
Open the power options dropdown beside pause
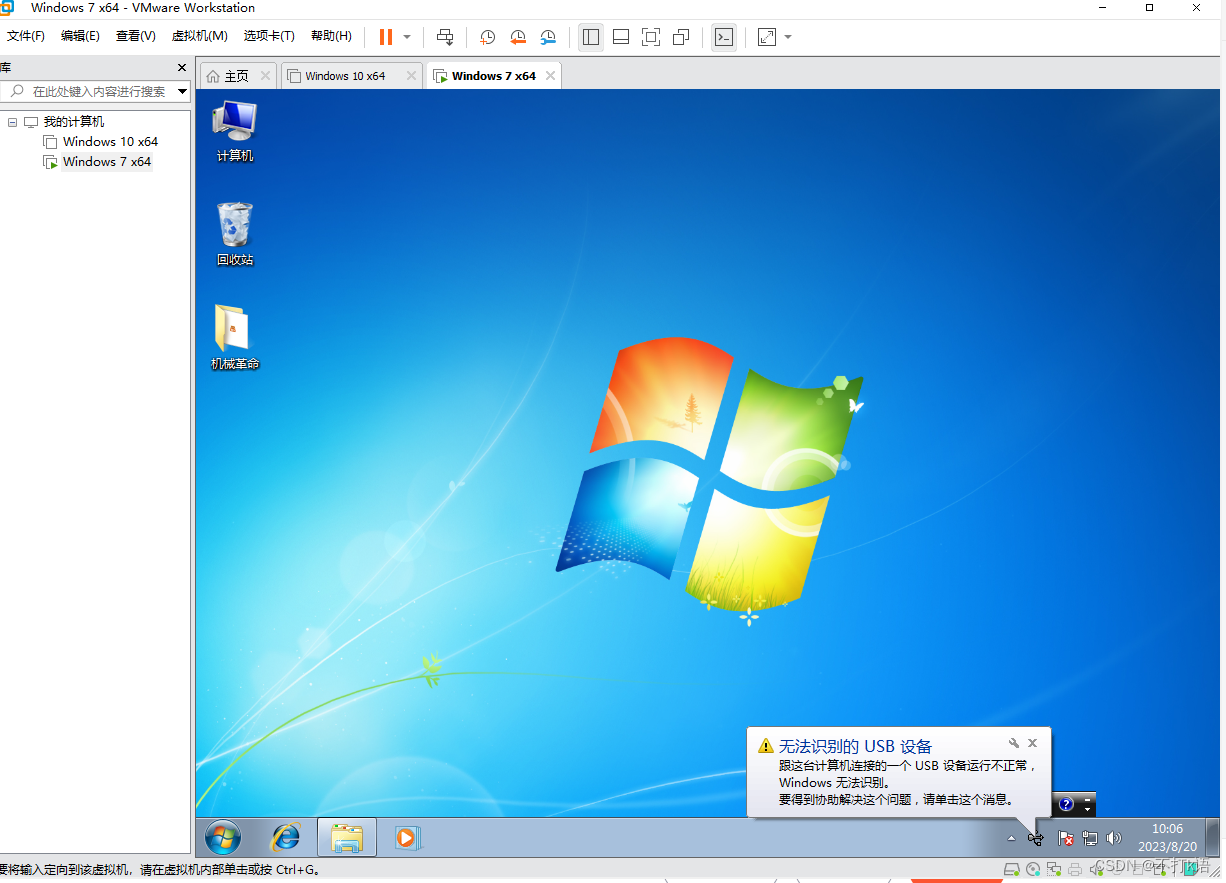(407, 37)
